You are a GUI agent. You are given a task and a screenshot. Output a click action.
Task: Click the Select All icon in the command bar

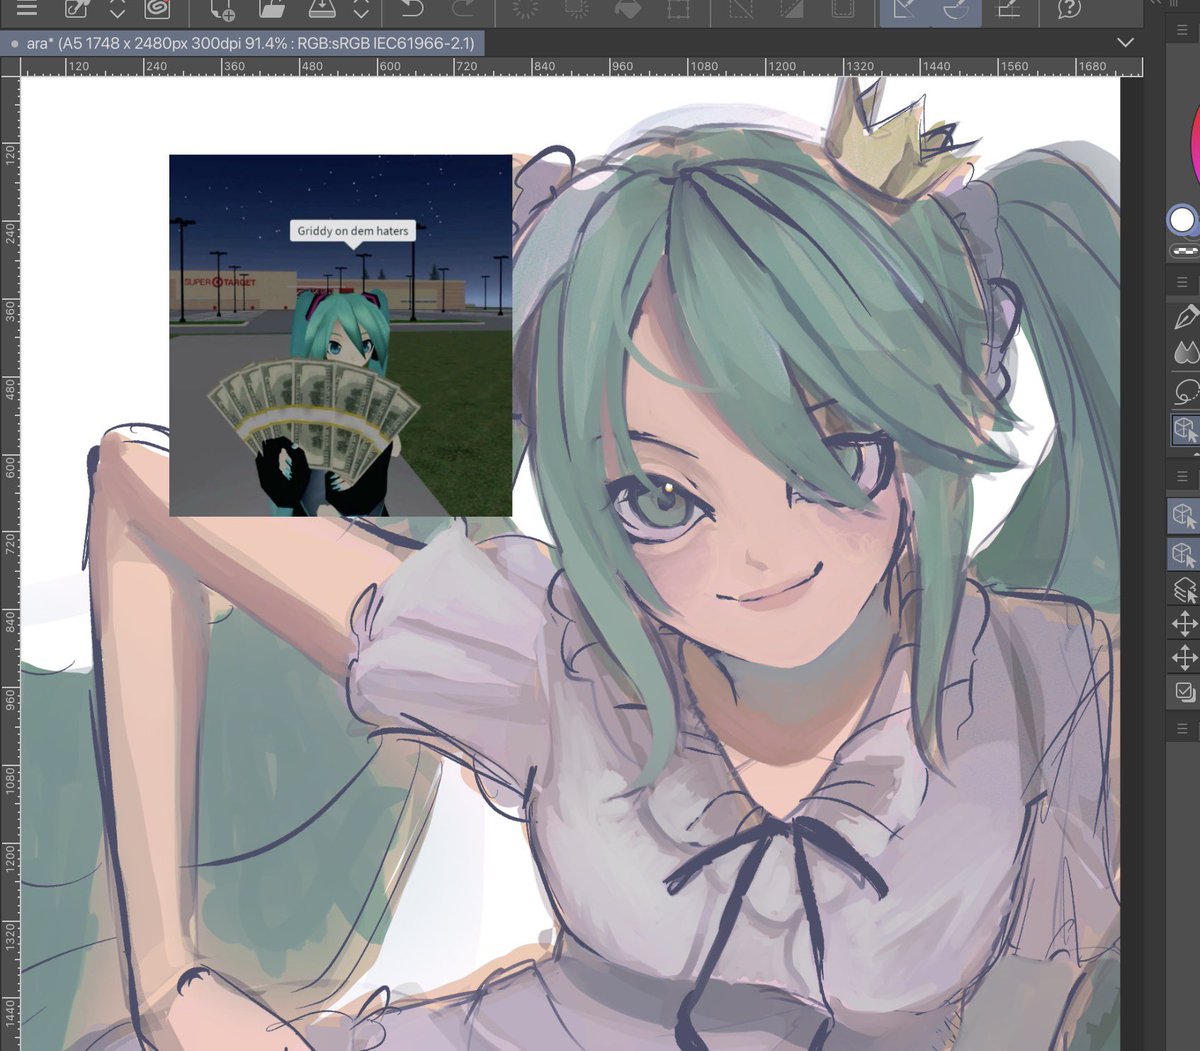843,9
